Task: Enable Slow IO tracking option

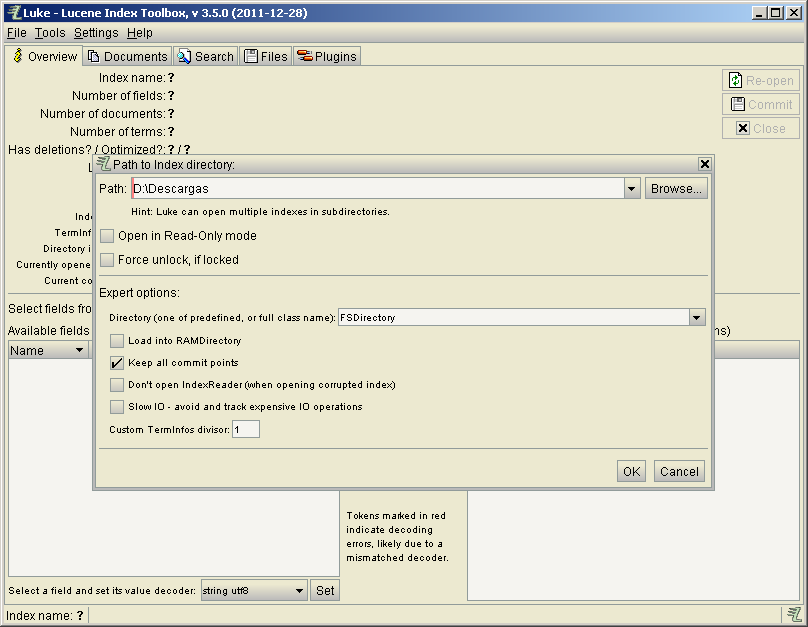Action: point(117,407)
